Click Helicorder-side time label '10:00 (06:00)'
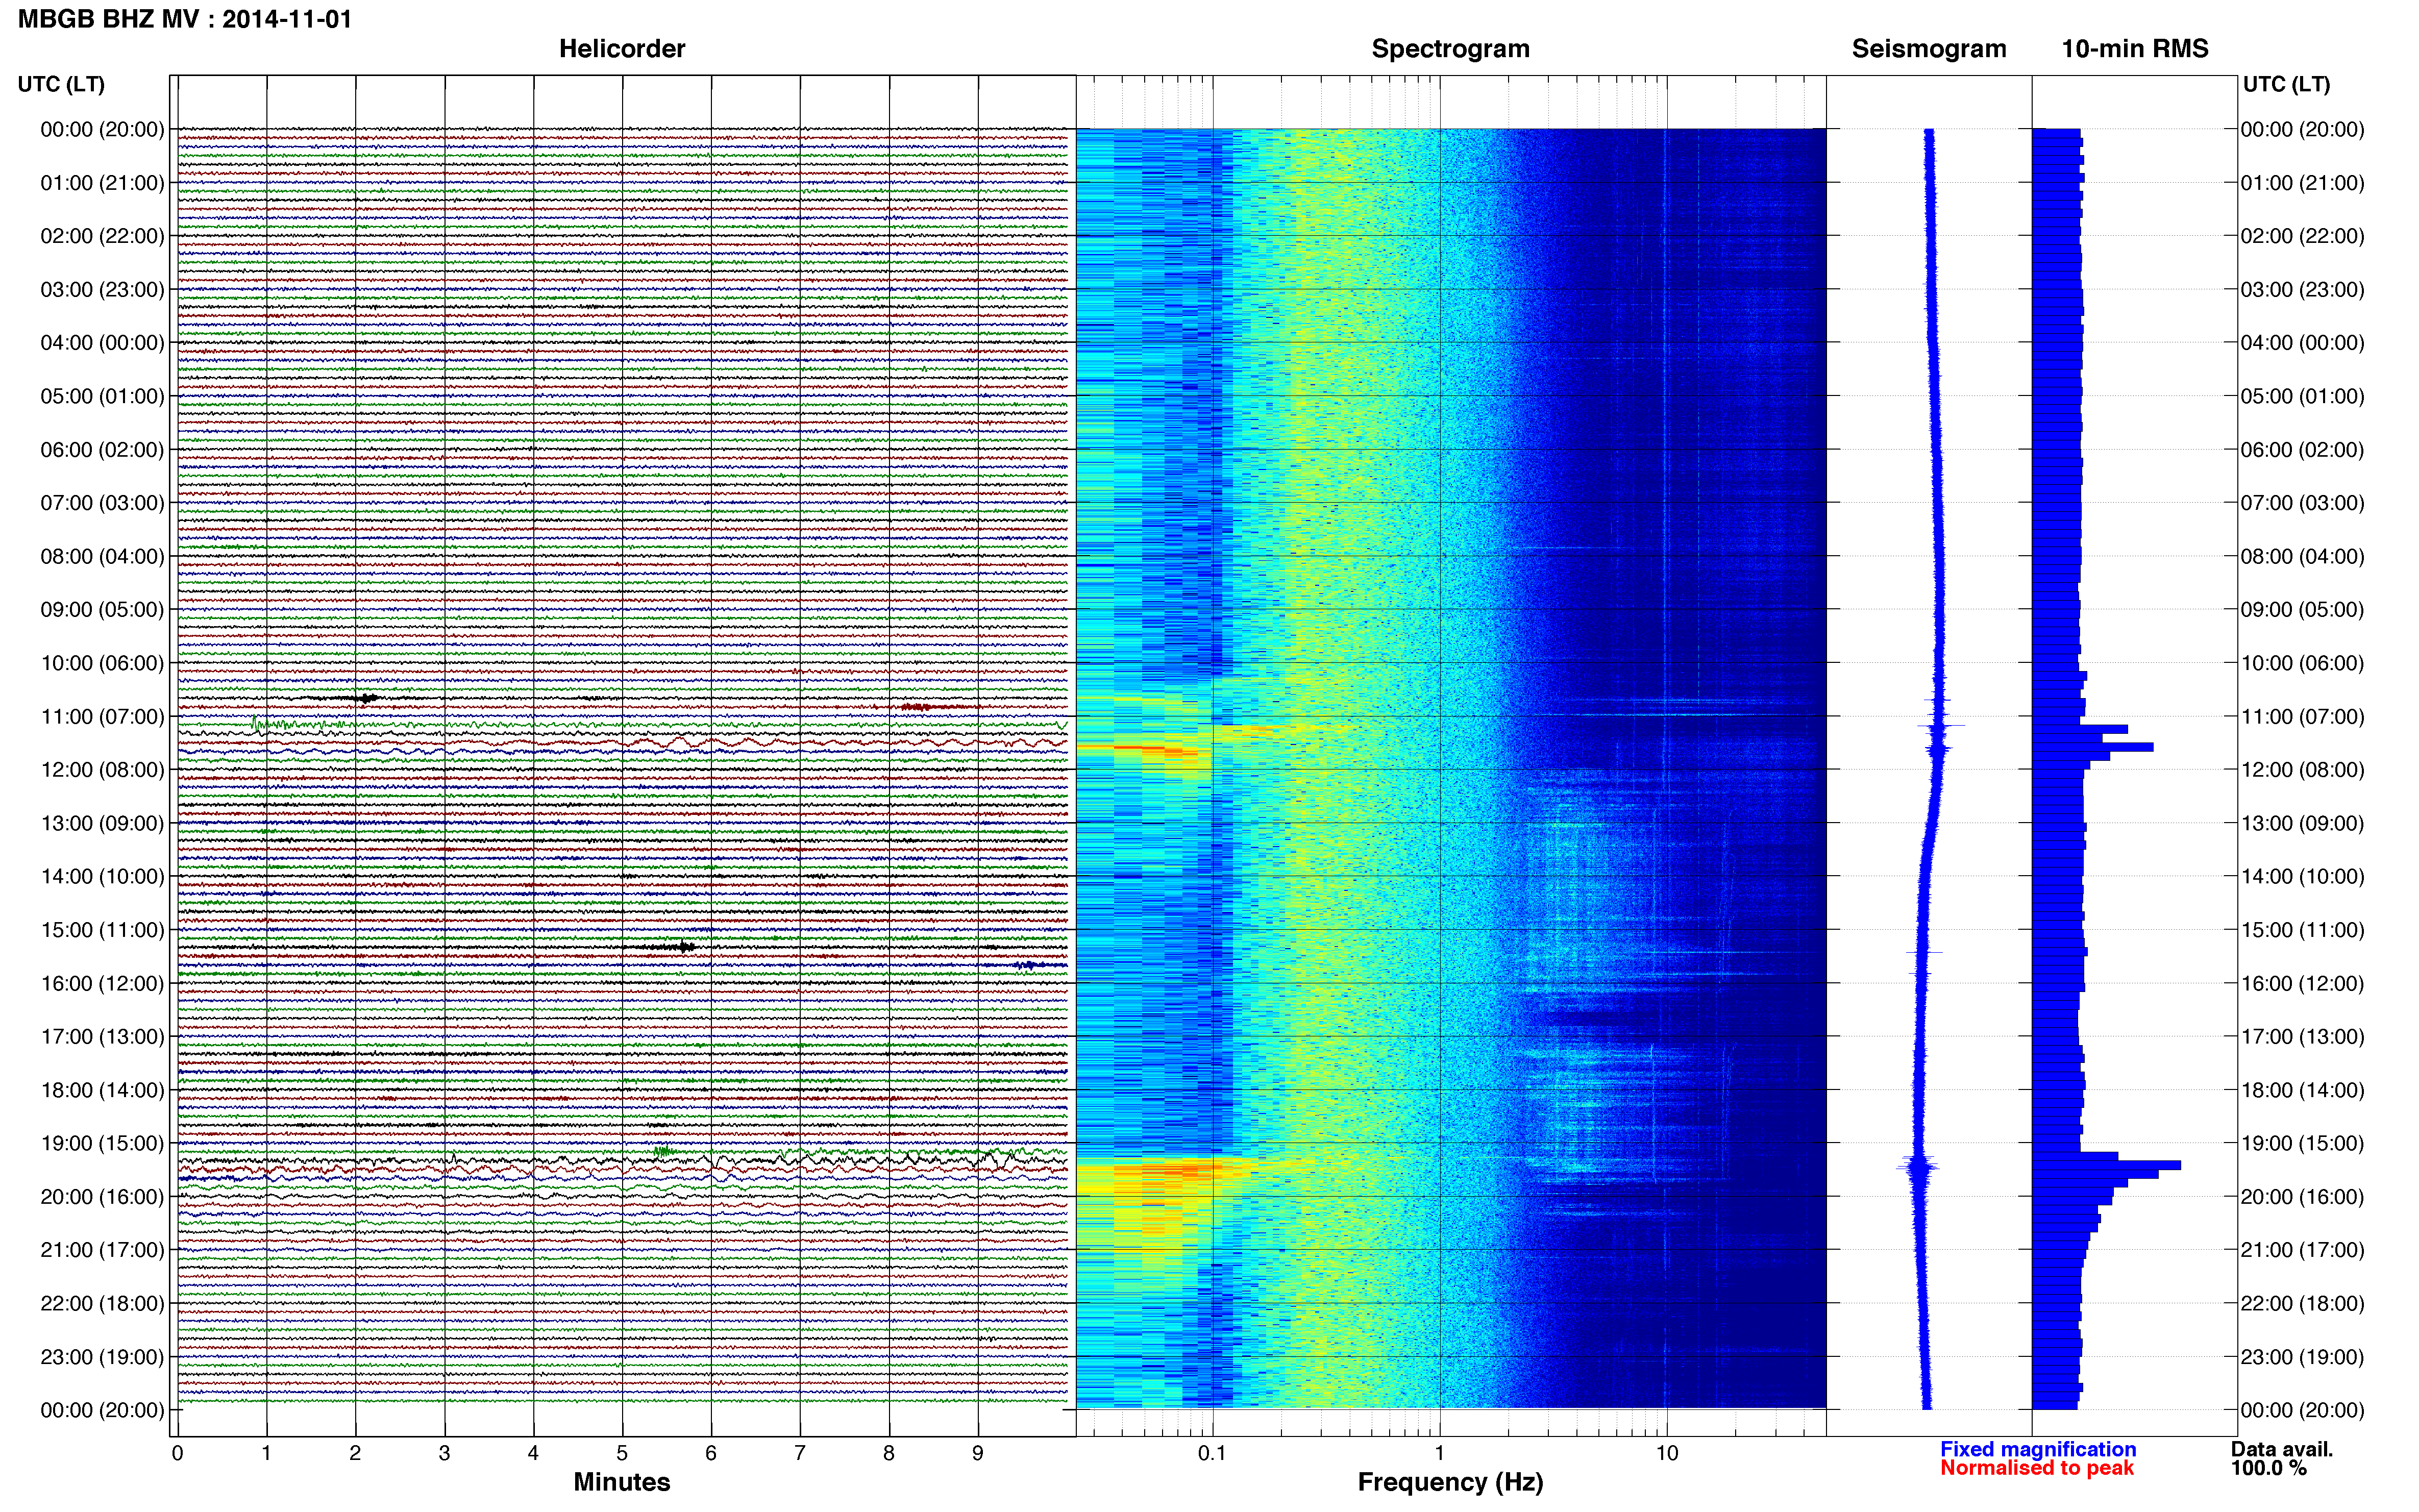This screenshot has width=2419, height=1512. 102,663
